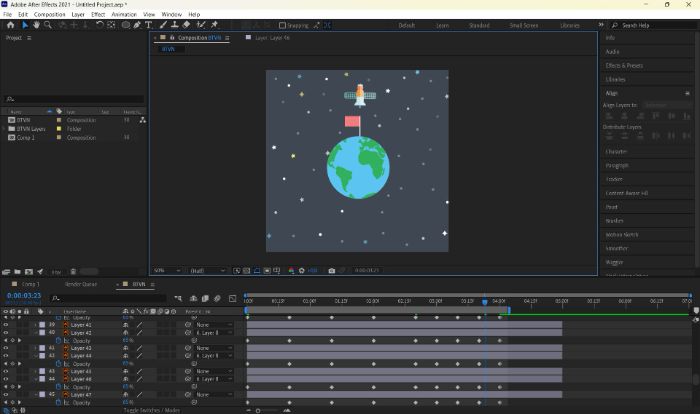The width and height of the screenshot is (700, 414).
Task: Select the Rotation tool
Action: point(100,25)
